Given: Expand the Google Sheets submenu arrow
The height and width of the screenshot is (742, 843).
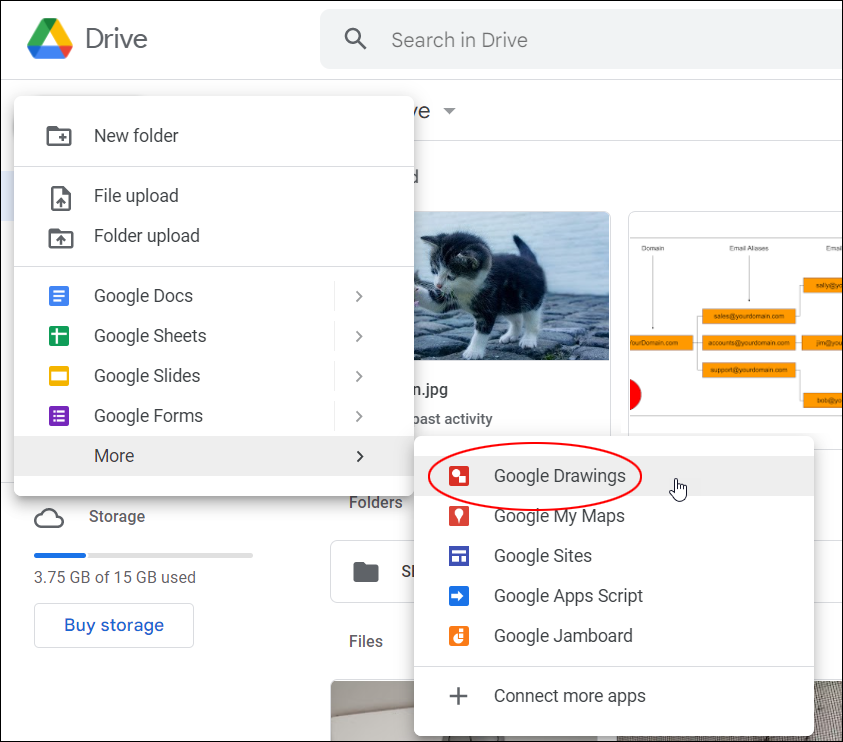Looking at the screenshot, I should point(359,337).
